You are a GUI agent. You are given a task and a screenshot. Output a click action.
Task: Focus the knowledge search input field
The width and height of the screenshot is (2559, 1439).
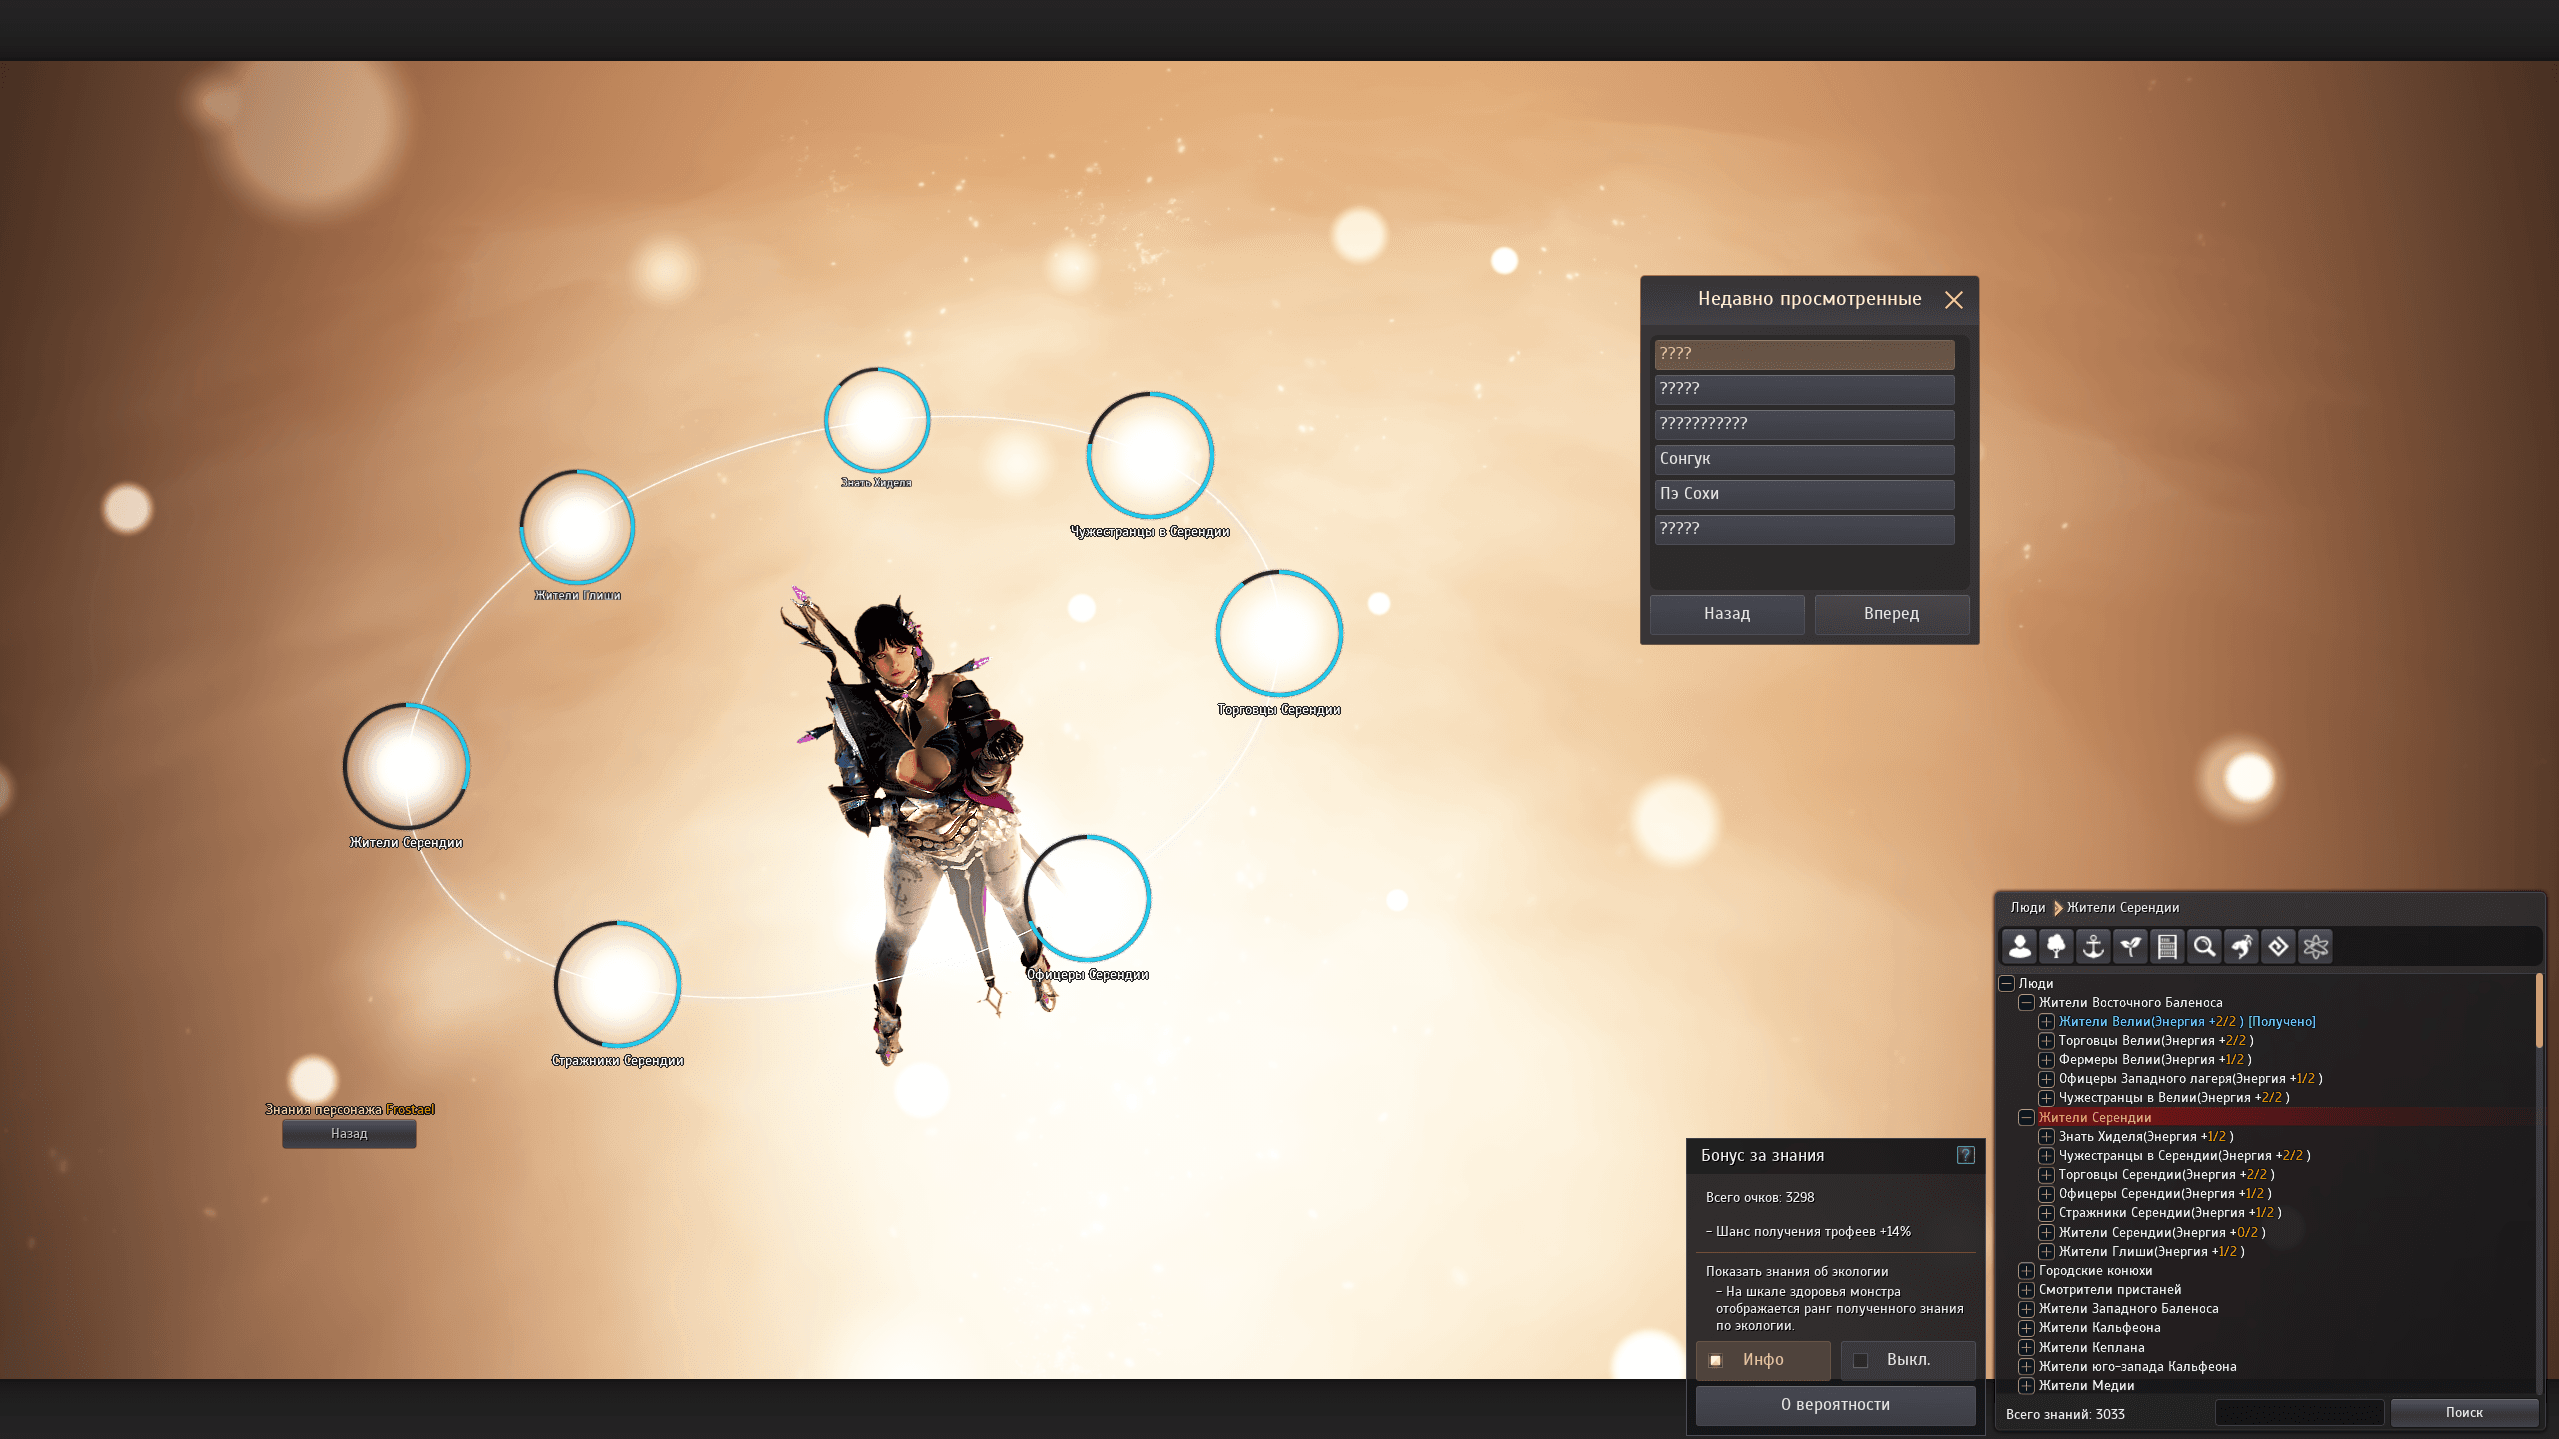tap(2299, 1412)
